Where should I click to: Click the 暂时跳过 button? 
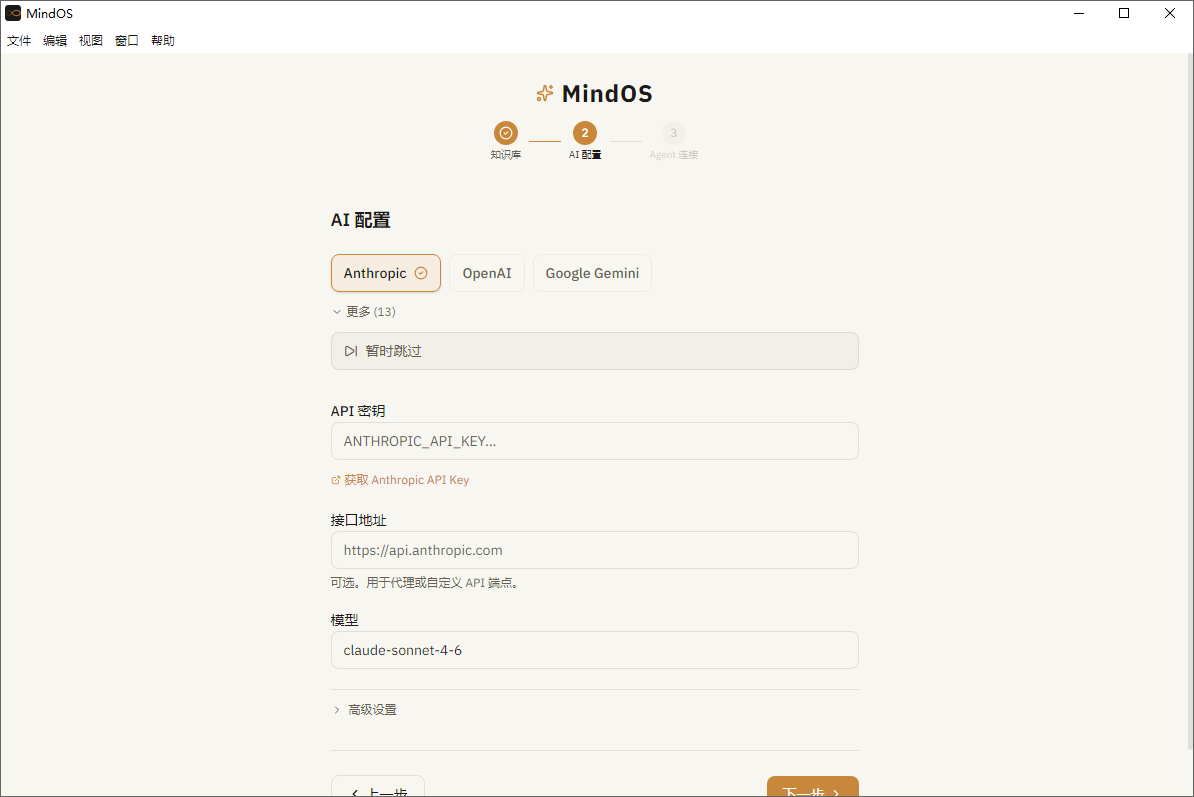pyautogui.click(x=594, y=351)
